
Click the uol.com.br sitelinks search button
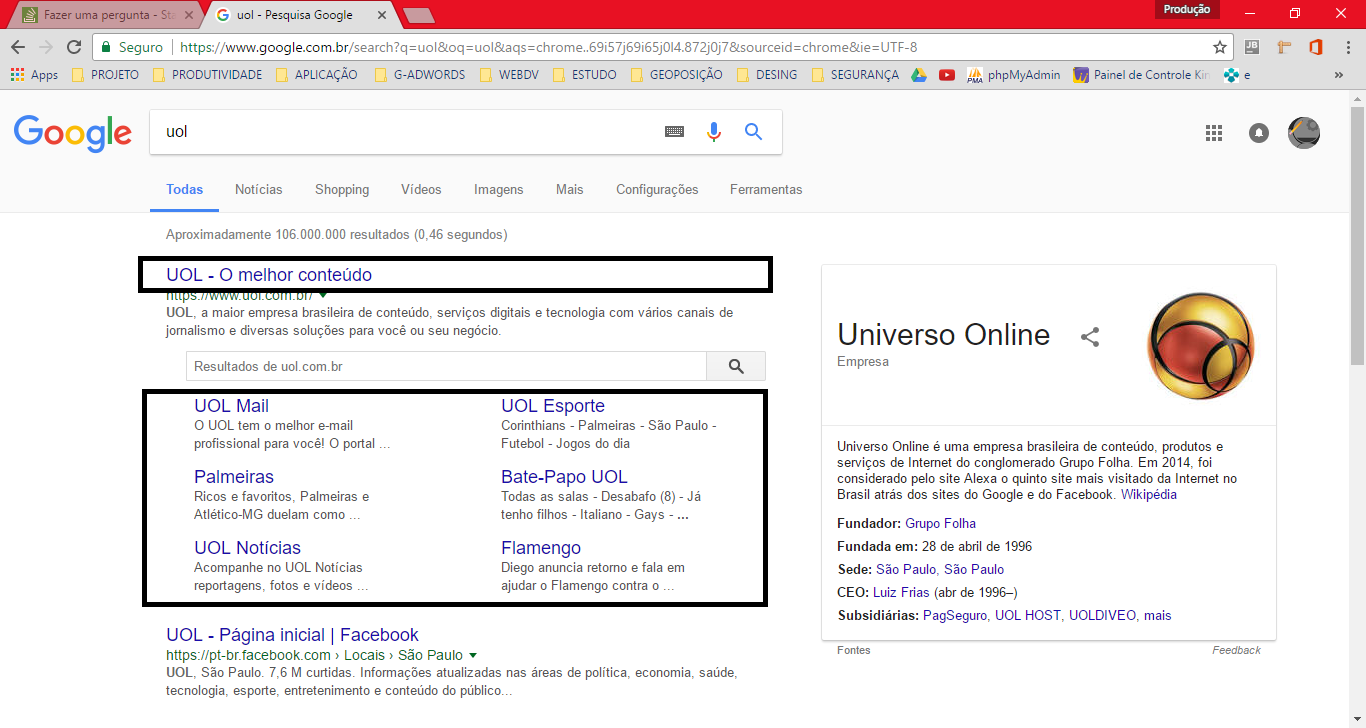(736, 366)
